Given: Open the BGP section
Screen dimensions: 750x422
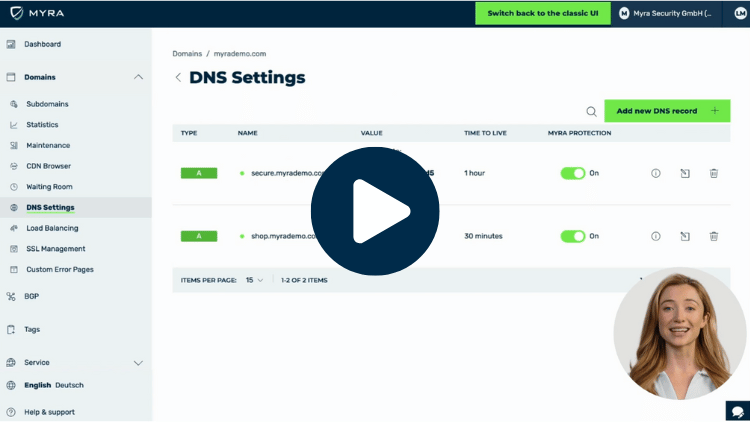Looking at the screenshot, I should pos(32,296).
